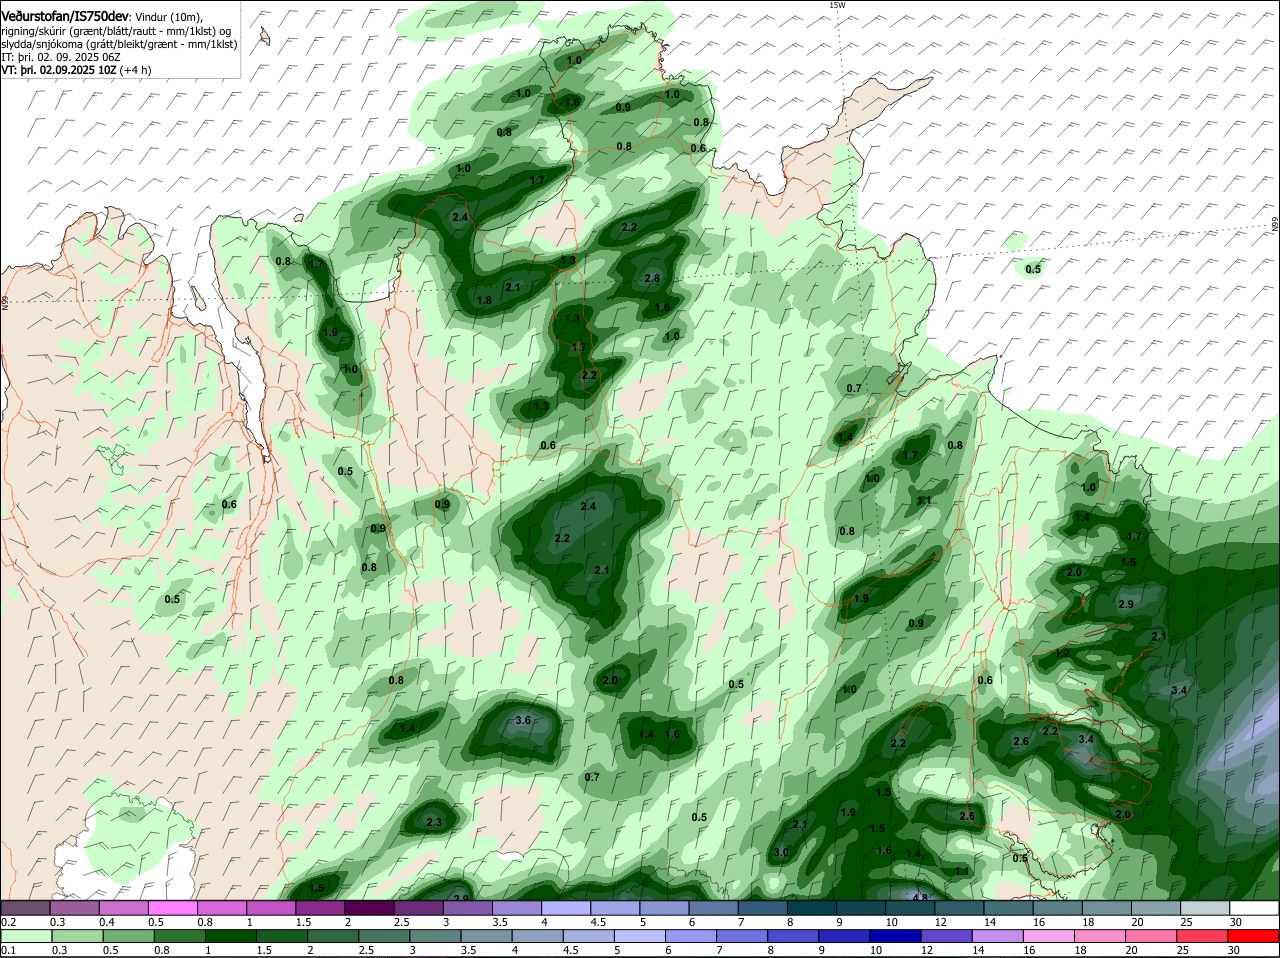Click the 3.6 precipitation value on the map

click(x=523, y=720)
